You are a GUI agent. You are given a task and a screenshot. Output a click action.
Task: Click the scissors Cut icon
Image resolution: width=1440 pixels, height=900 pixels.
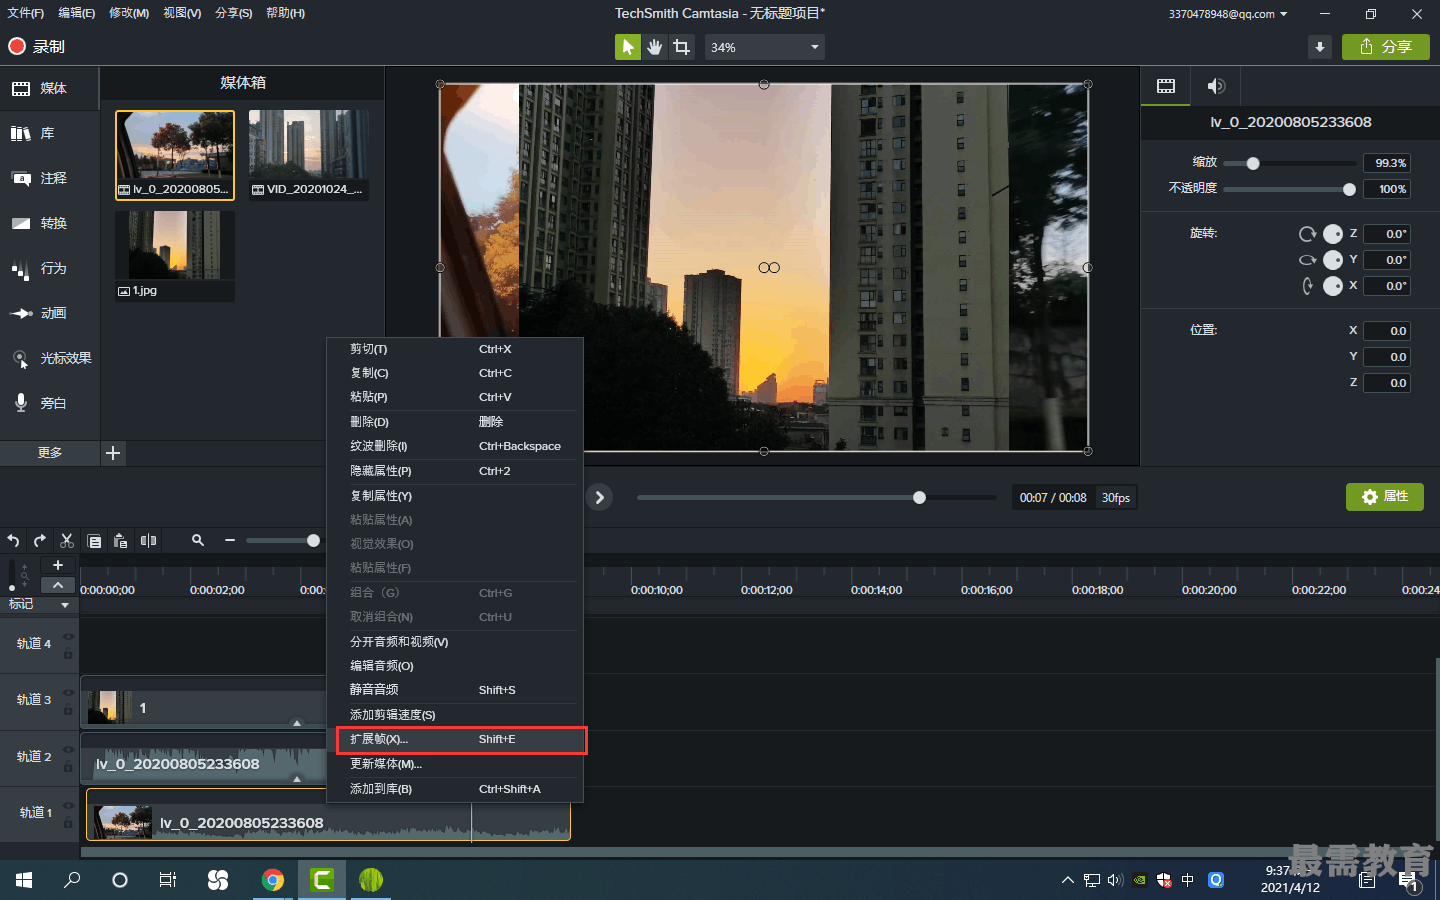click(x=67, y=541)
